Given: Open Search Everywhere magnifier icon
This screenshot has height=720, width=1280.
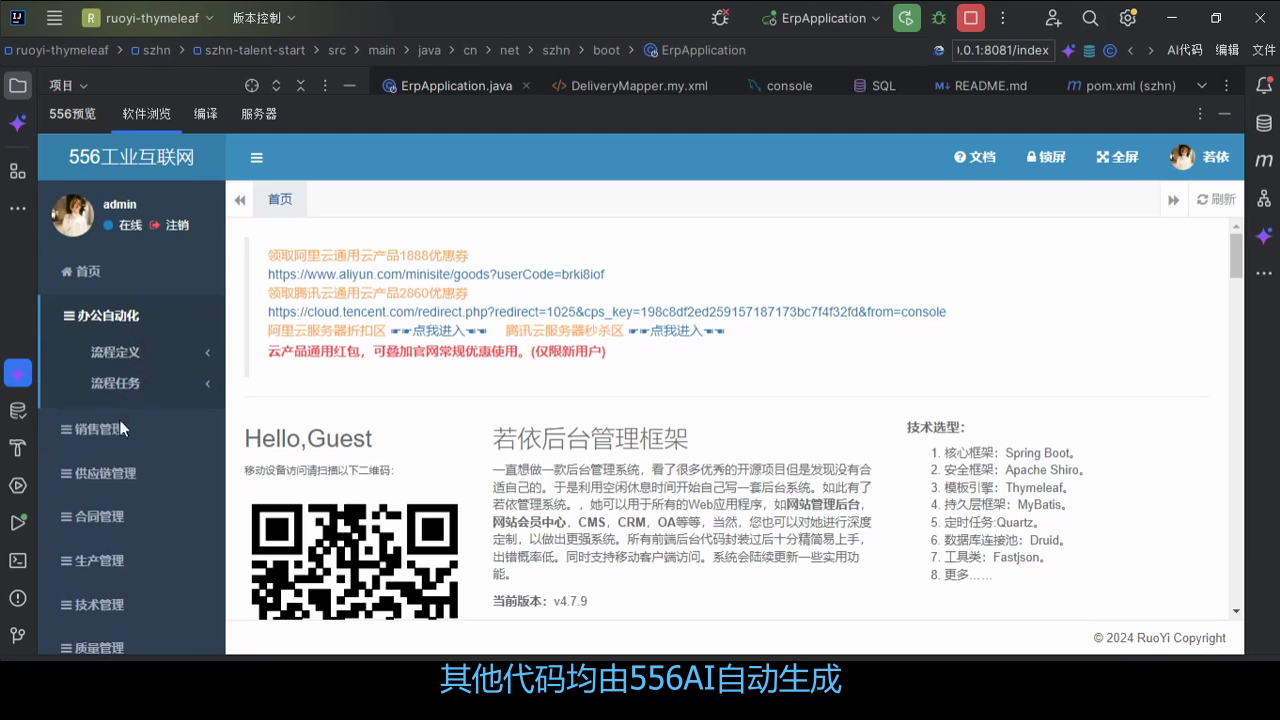Looking at the screenshot, I should pyautogui.click(x=1090, y=18).
